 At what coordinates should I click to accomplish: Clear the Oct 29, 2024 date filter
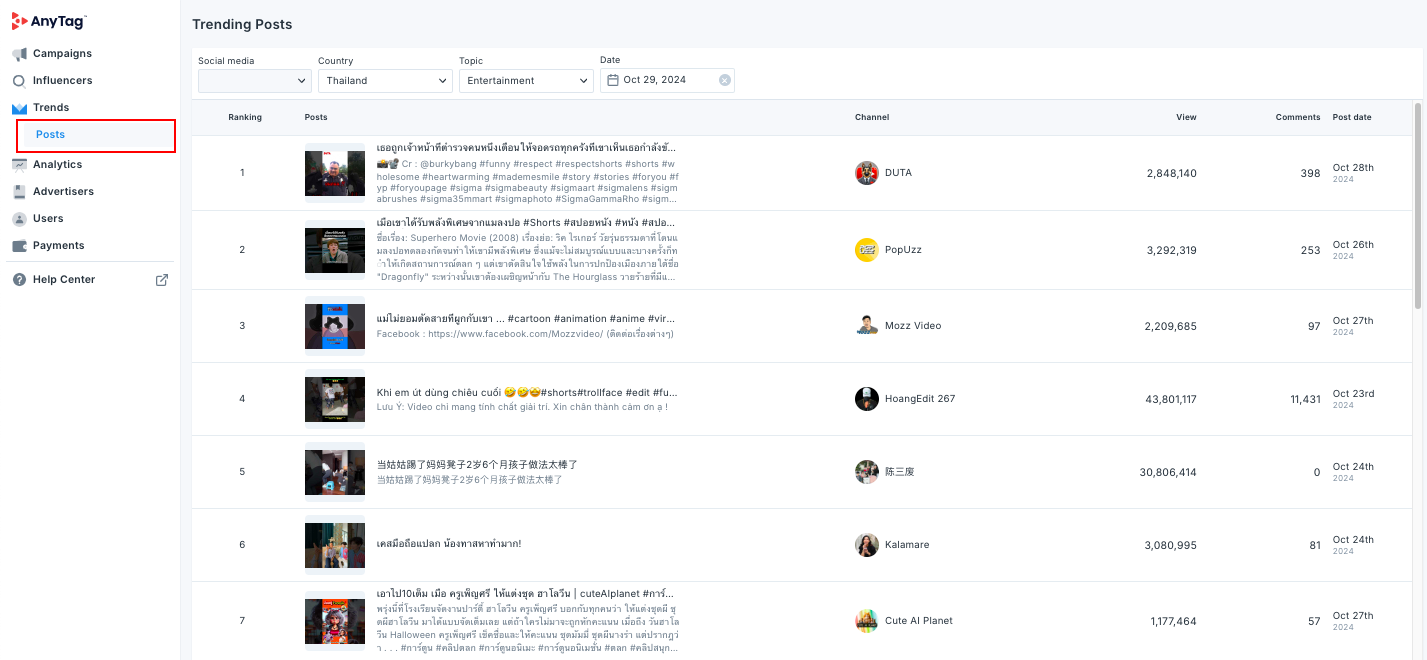pos(725,81)
